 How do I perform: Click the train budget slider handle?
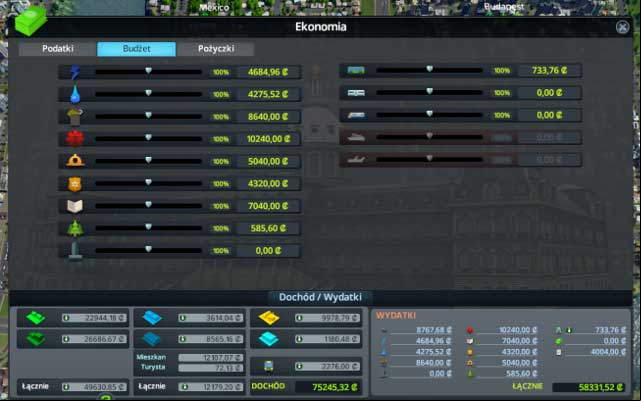429,114
